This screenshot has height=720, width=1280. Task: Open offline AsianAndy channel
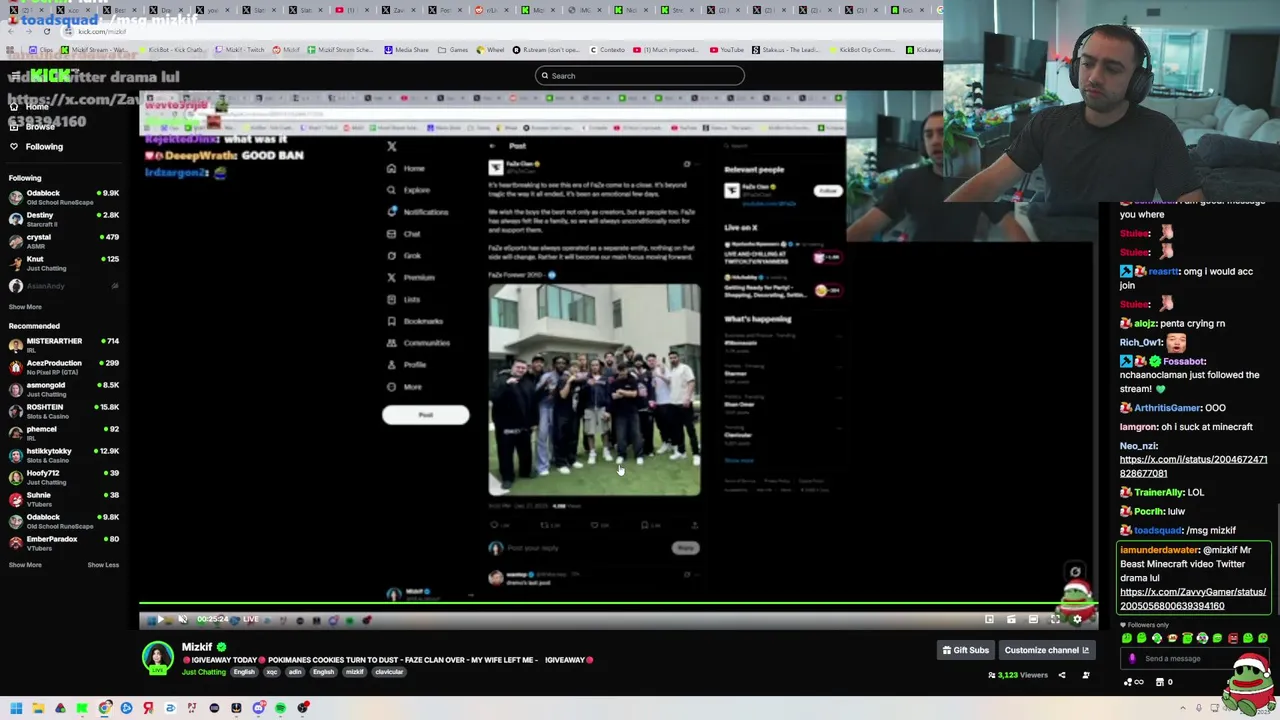[64, 286]
